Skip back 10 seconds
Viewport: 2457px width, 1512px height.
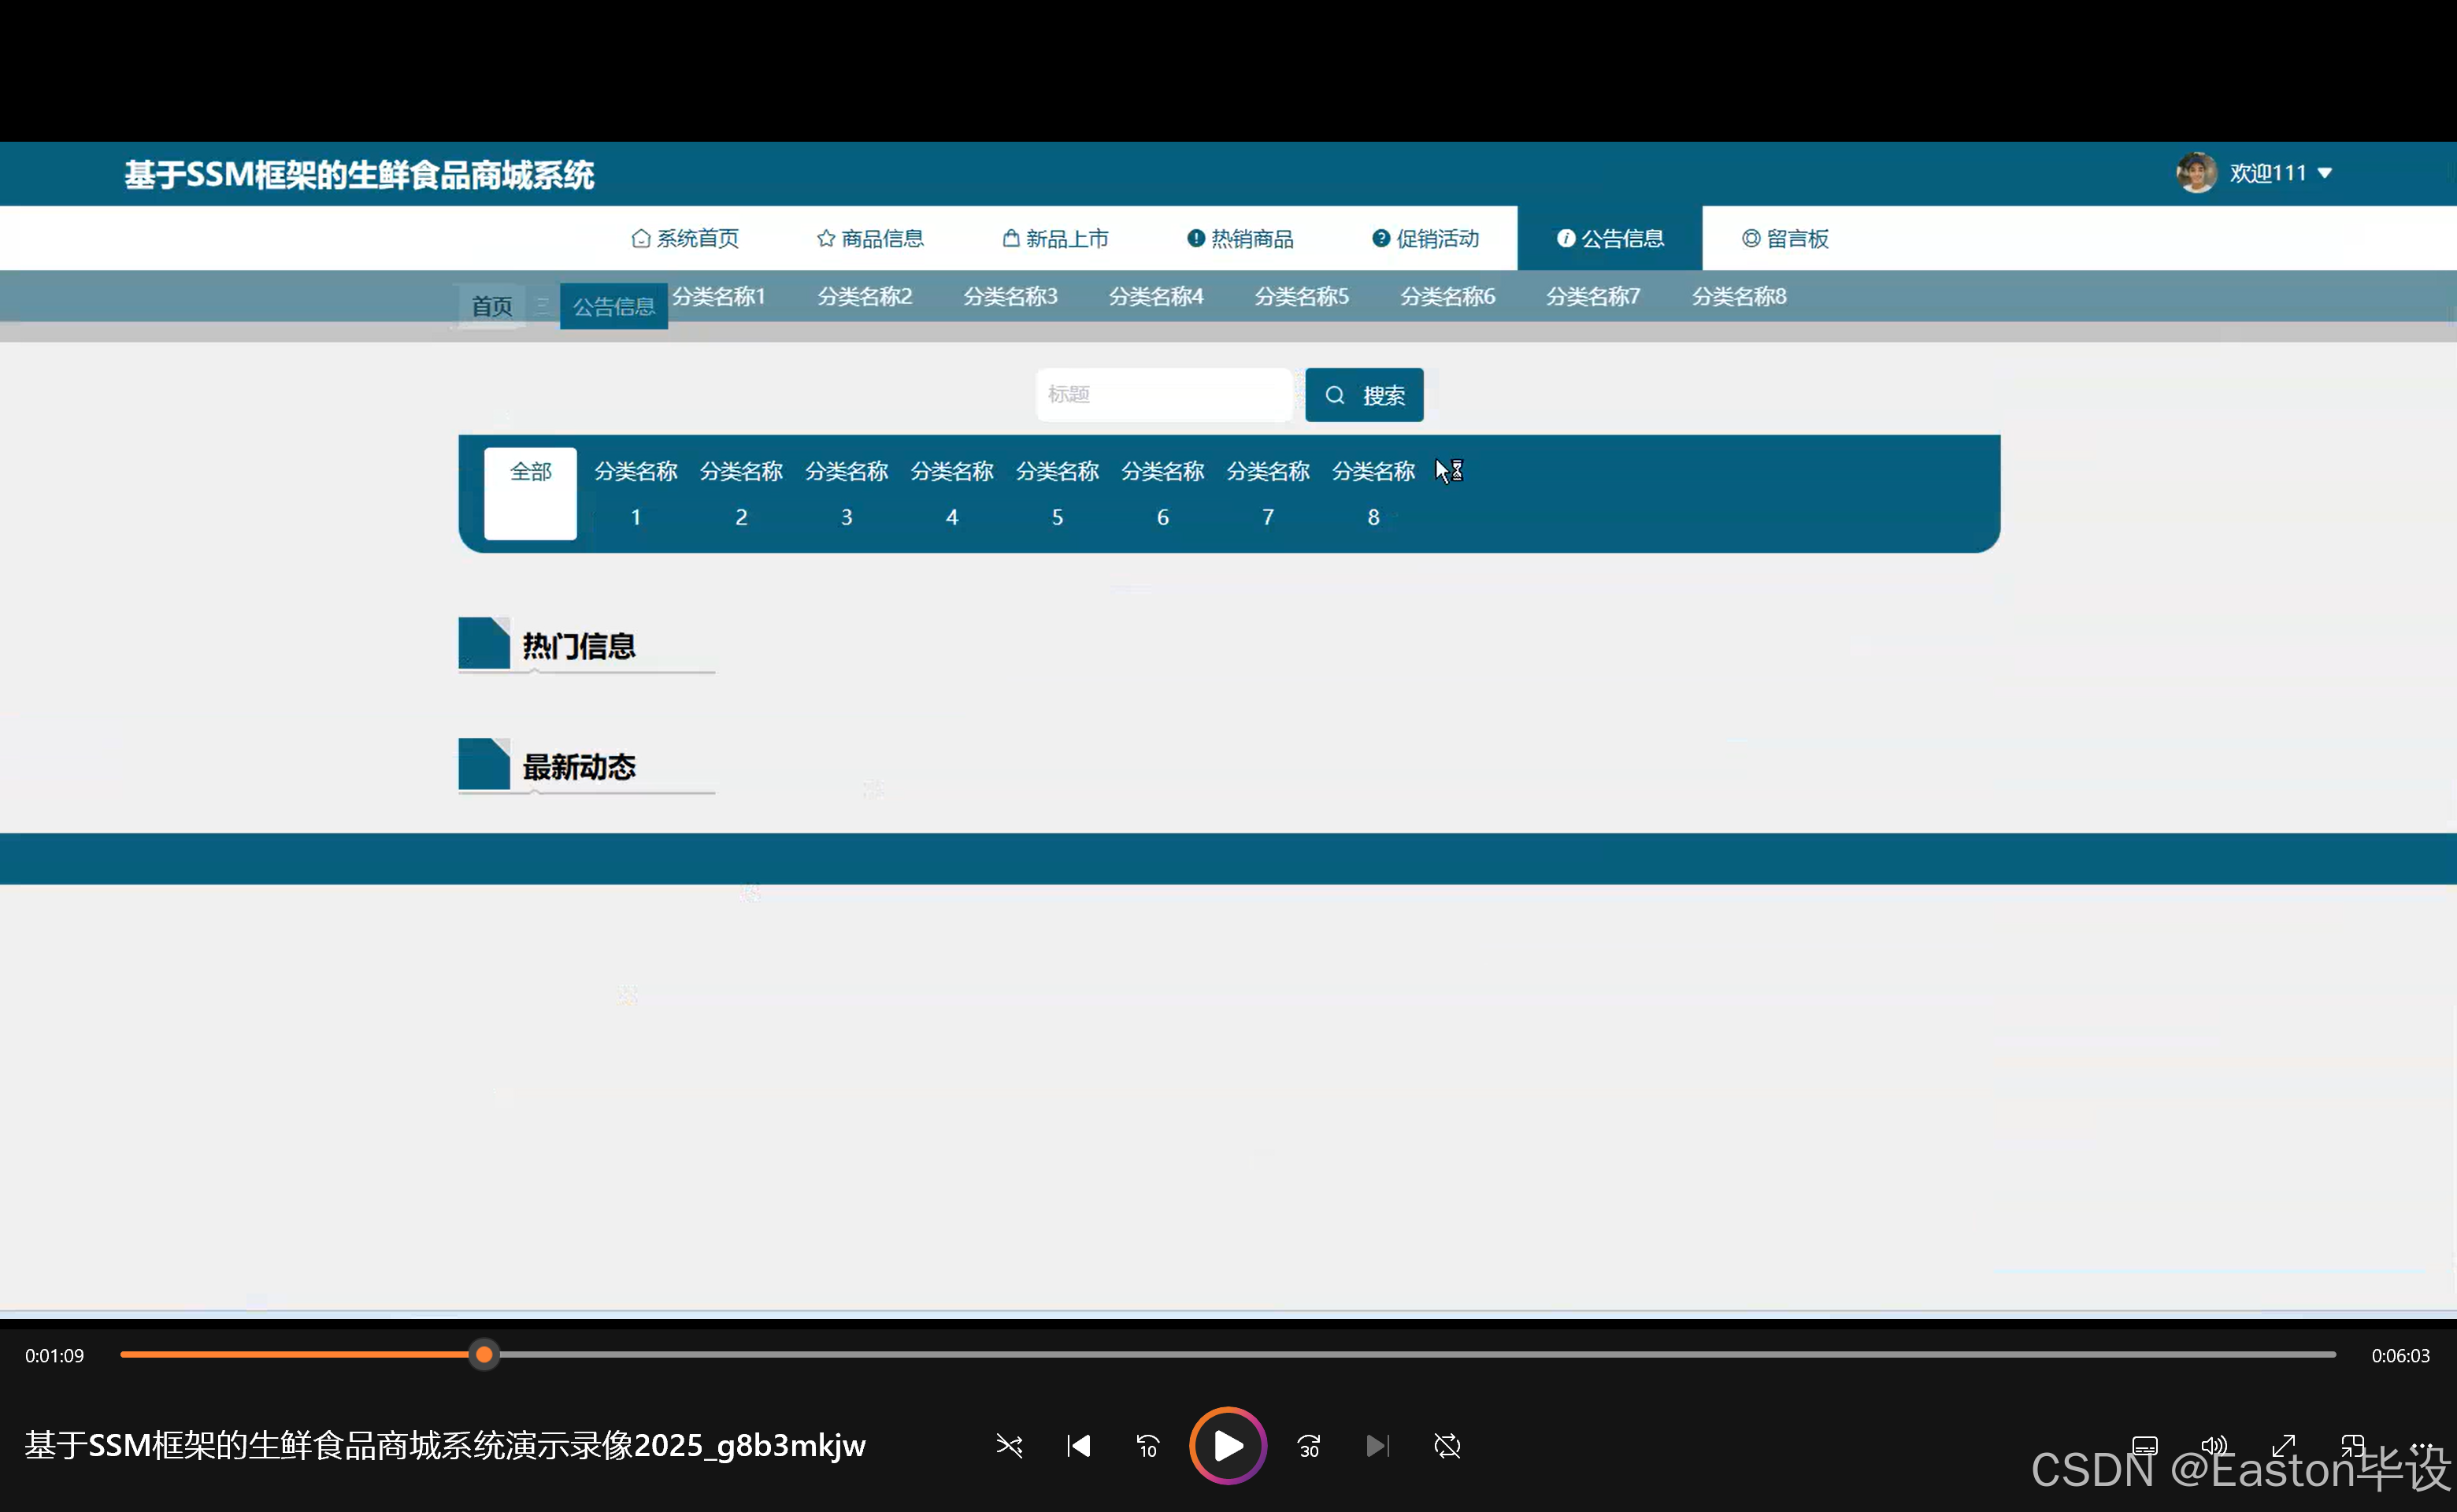pyautogui.click(x=1148, y=1446)
